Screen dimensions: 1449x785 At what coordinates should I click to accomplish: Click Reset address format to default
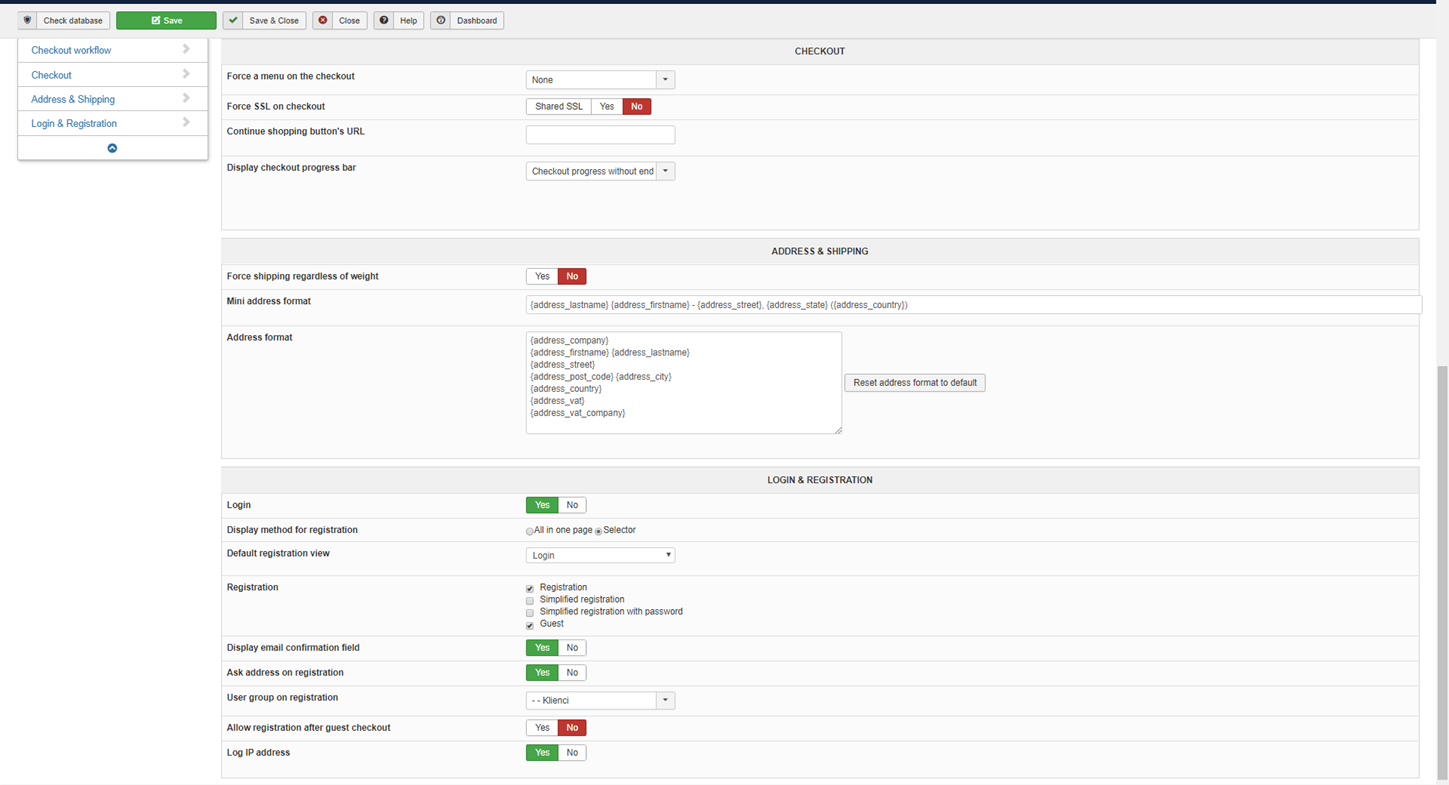click(x=915, y=383)
